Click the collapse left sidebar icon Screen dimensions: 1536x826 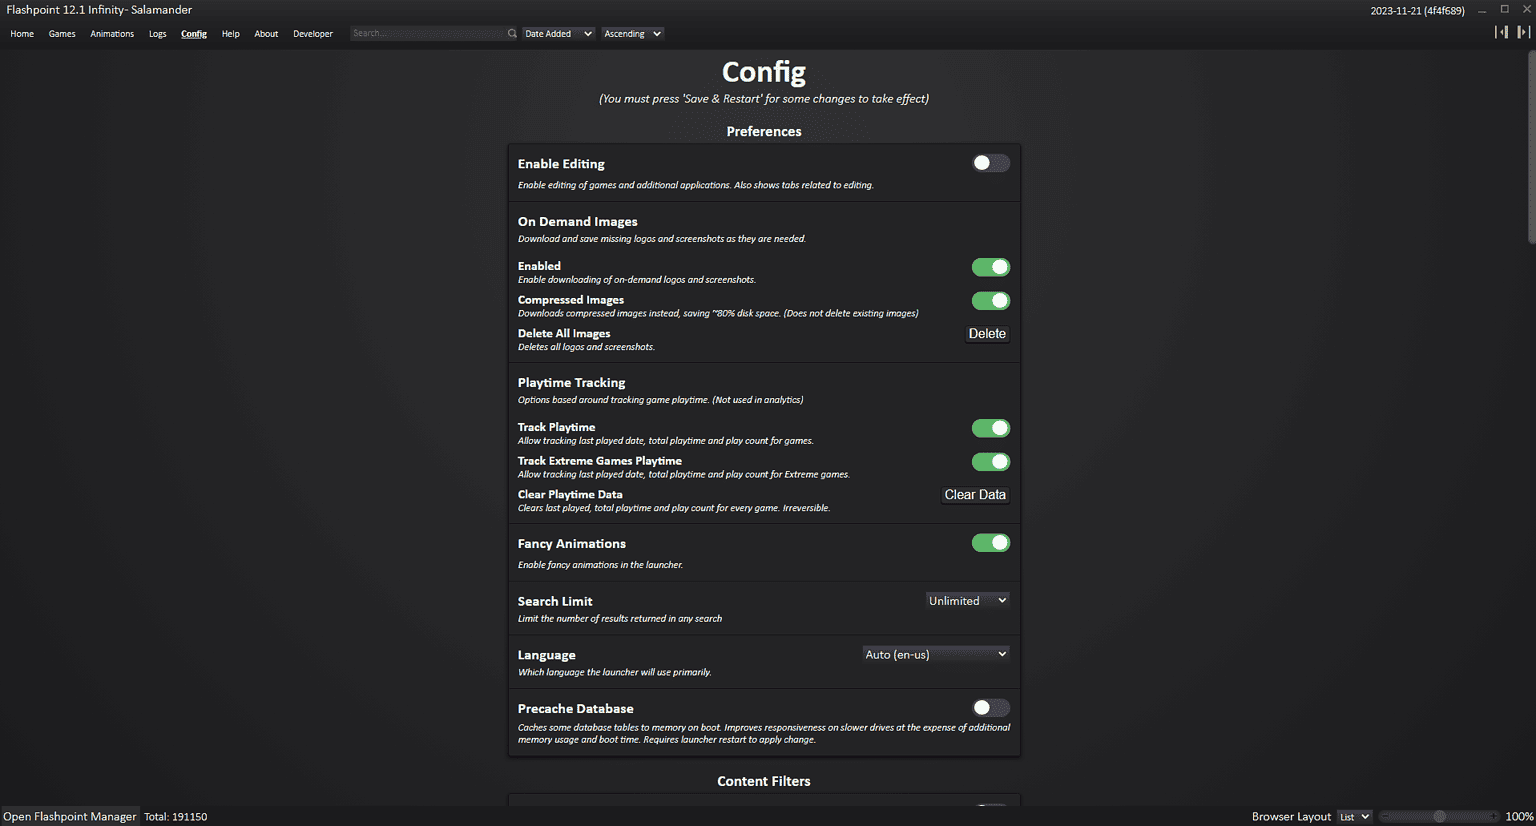tap(1501, 32)
